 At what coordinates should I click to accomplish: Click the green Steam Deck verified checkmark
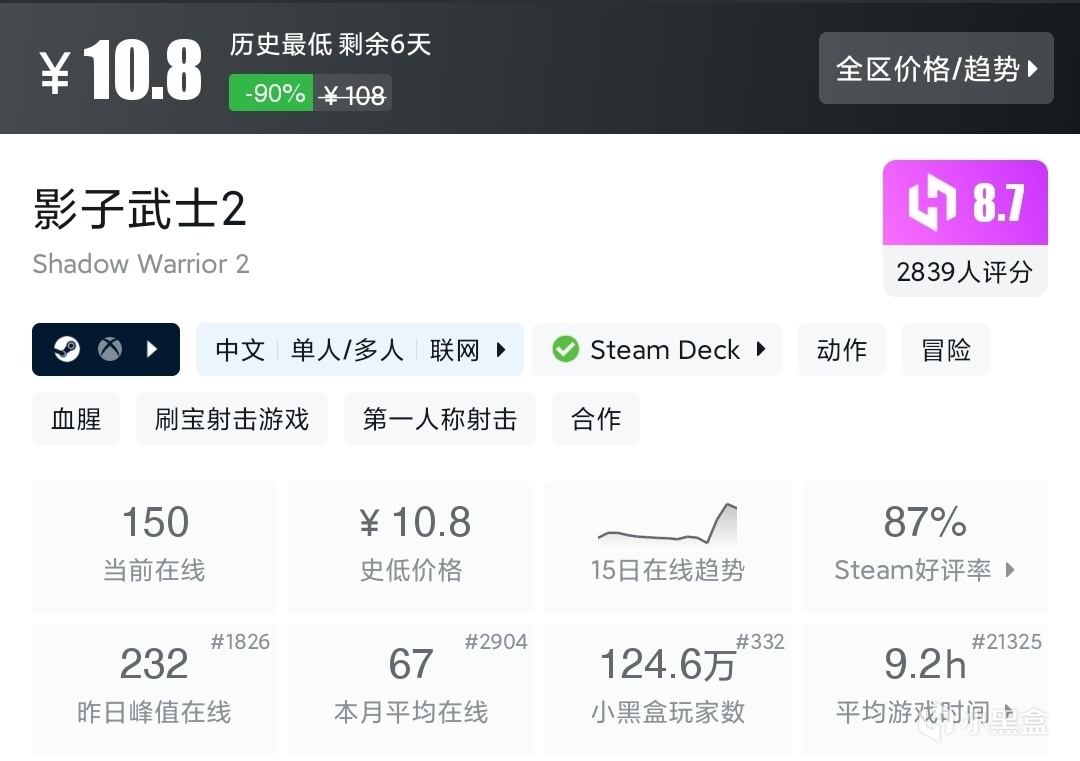[x=565, y=350]
